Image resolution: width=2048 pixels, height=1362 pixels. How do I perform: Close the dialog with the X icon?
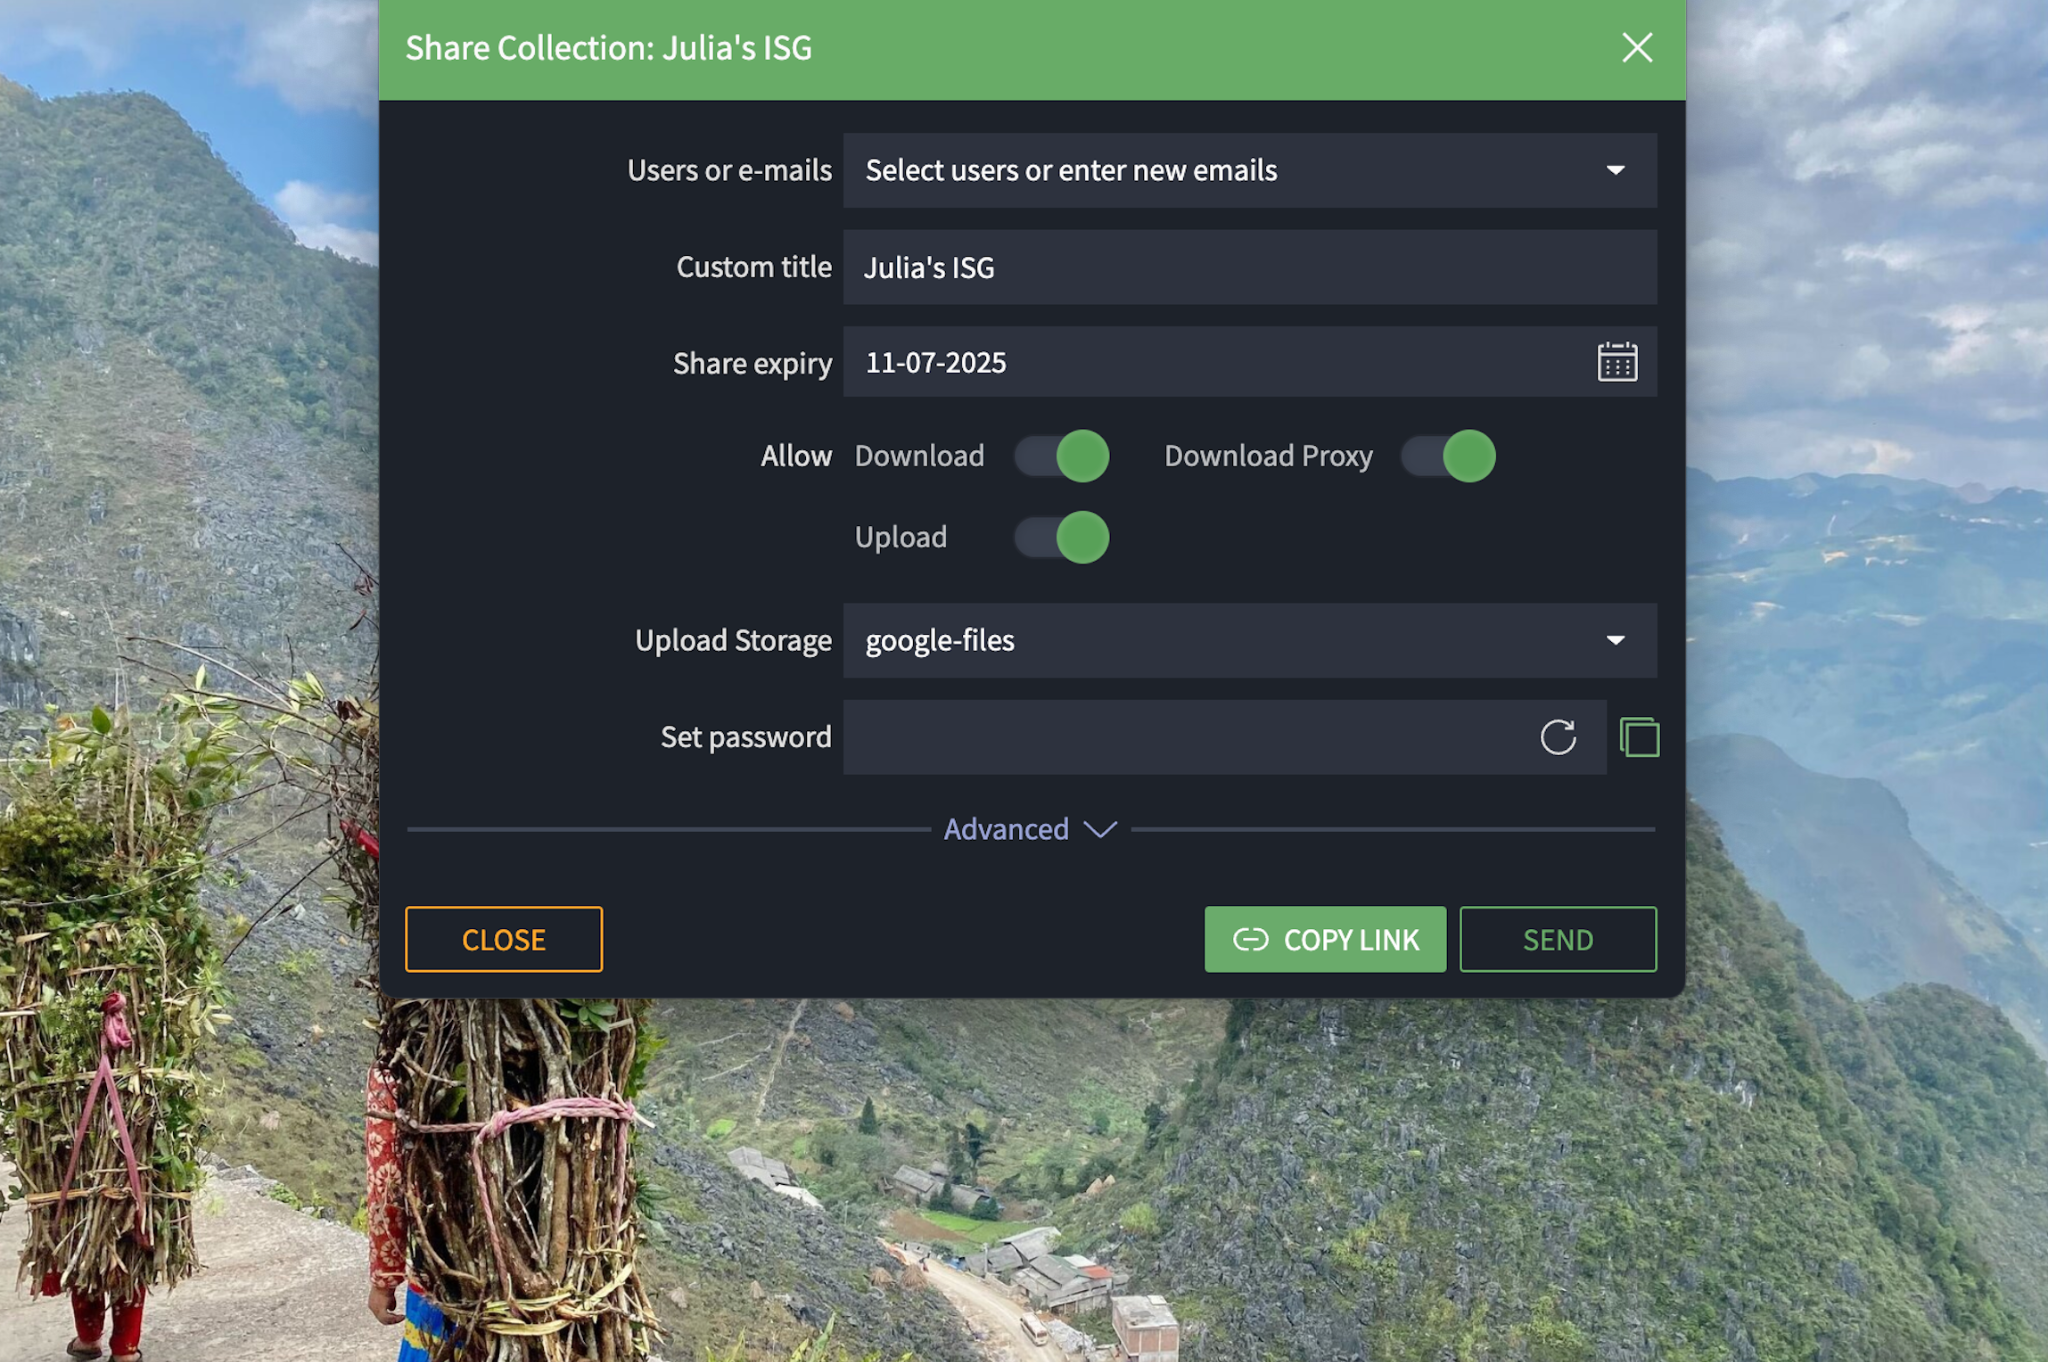pos(1636,47)
